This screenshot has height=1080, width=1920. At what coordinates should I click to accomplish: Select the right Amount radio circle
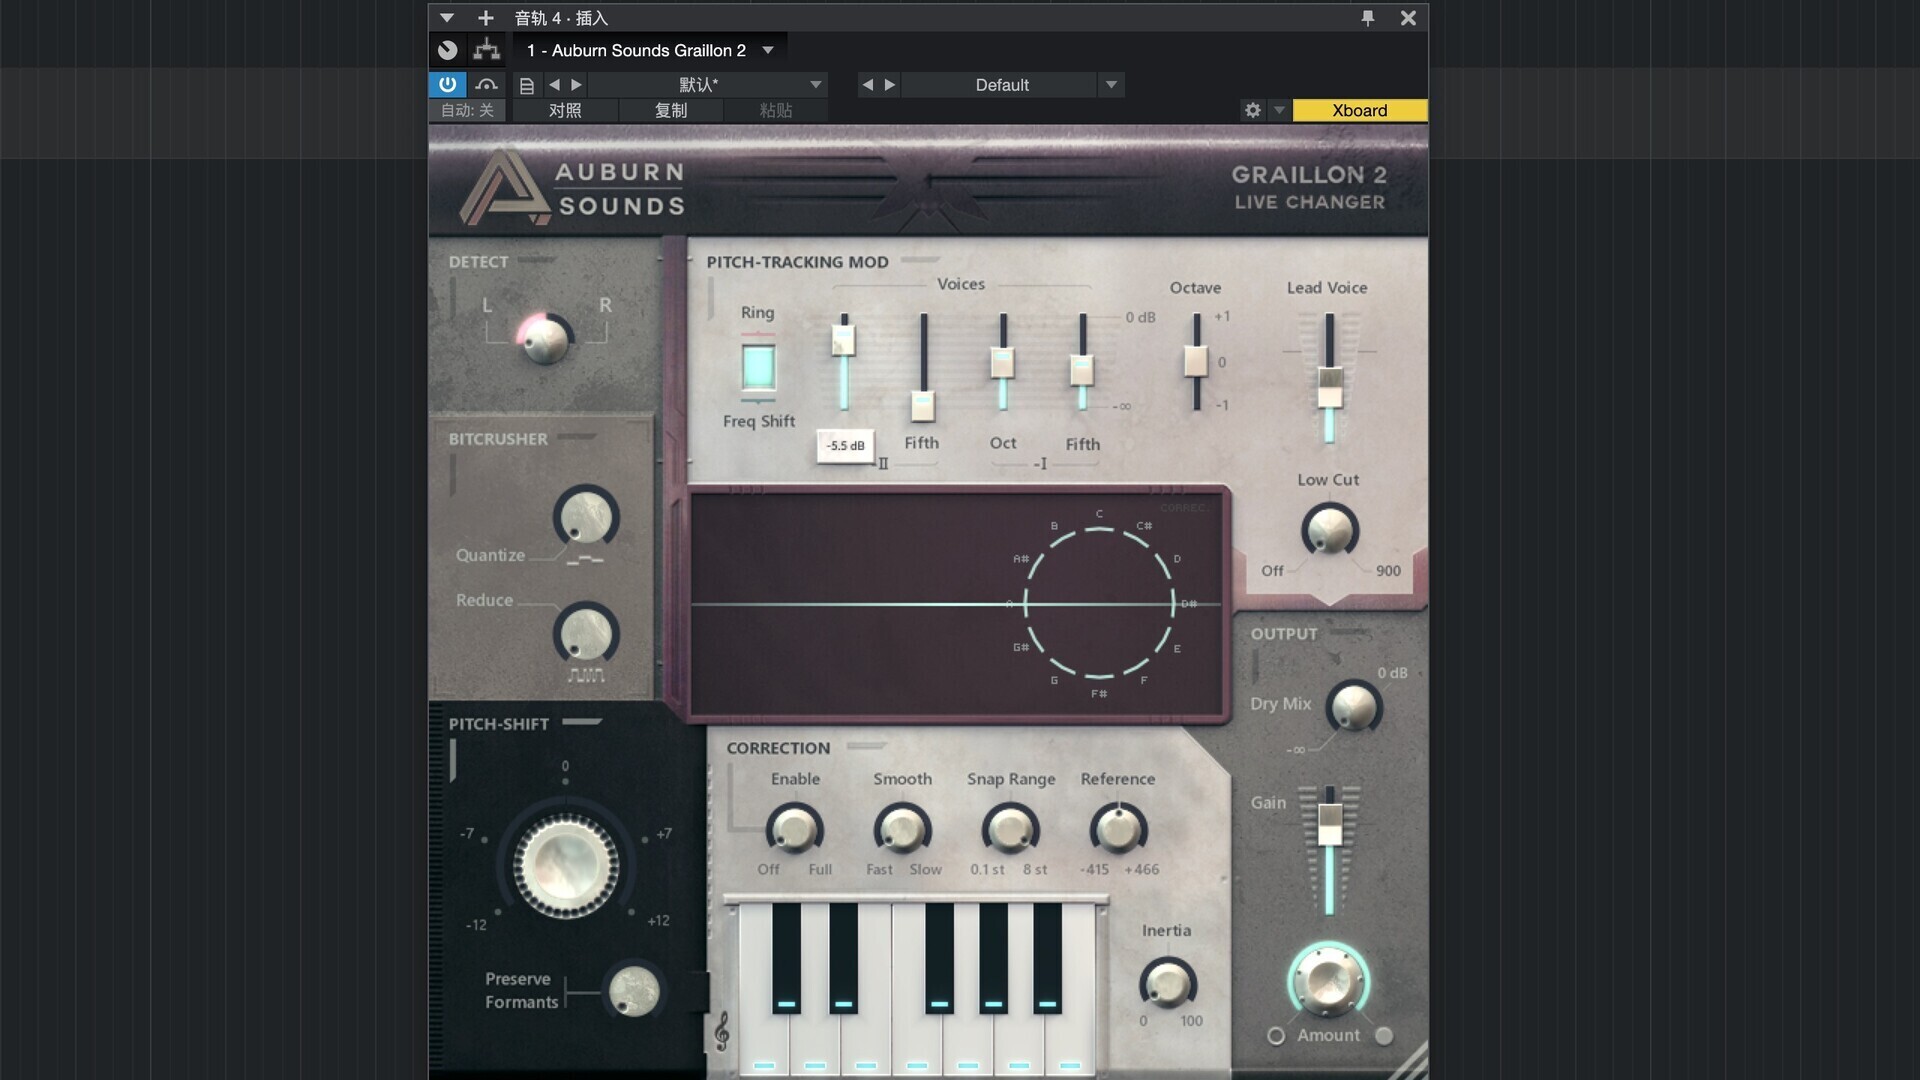click(x=1384, y=1036)
